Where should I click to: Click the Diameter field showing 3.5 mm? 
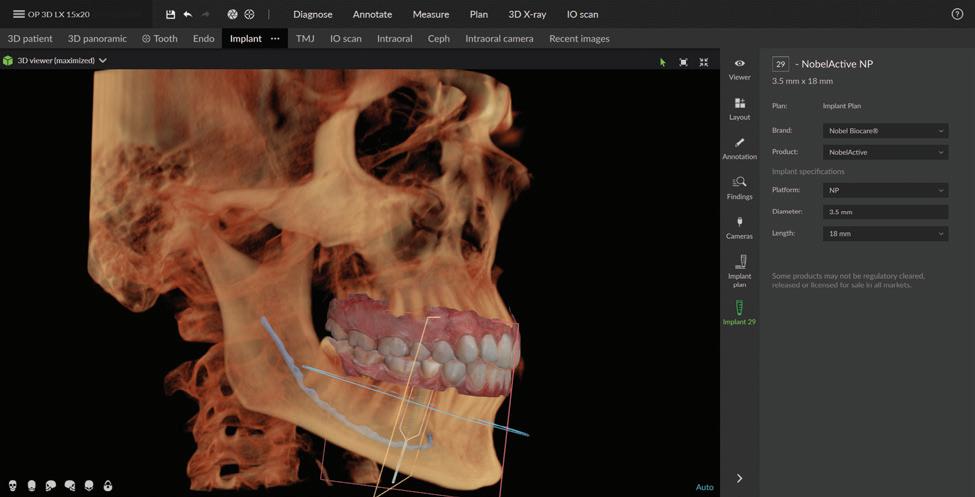885,212
